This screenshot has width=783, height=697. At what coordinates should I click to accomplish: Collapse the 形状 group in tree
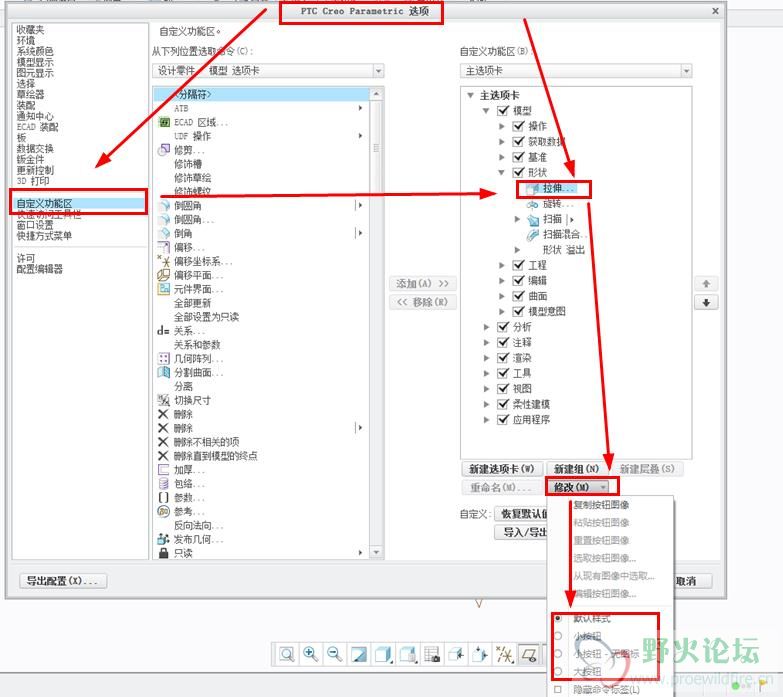click(x=501, y=172)
